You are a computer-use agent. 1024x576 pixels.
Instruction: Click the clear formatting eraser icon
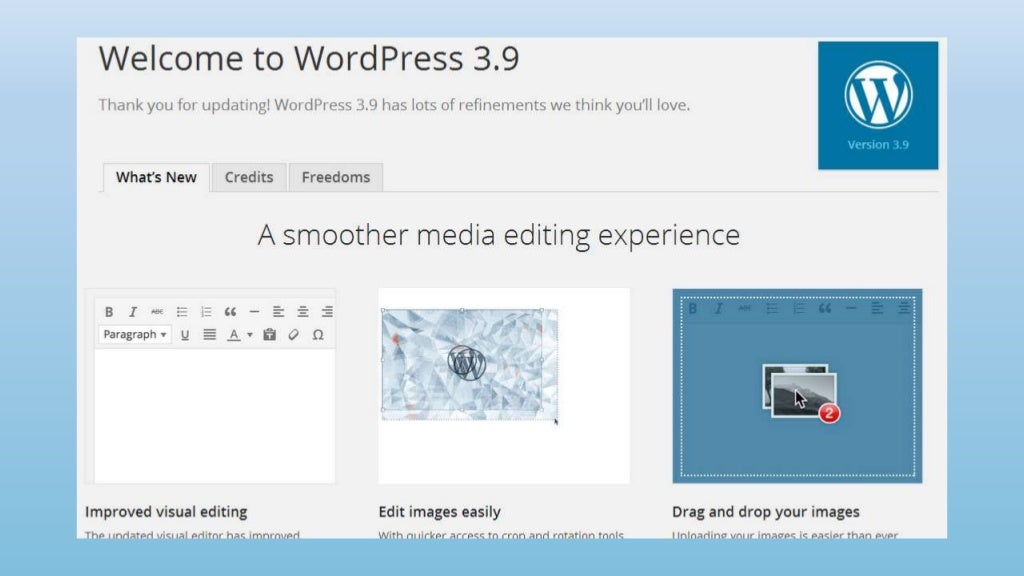[293, 334]
